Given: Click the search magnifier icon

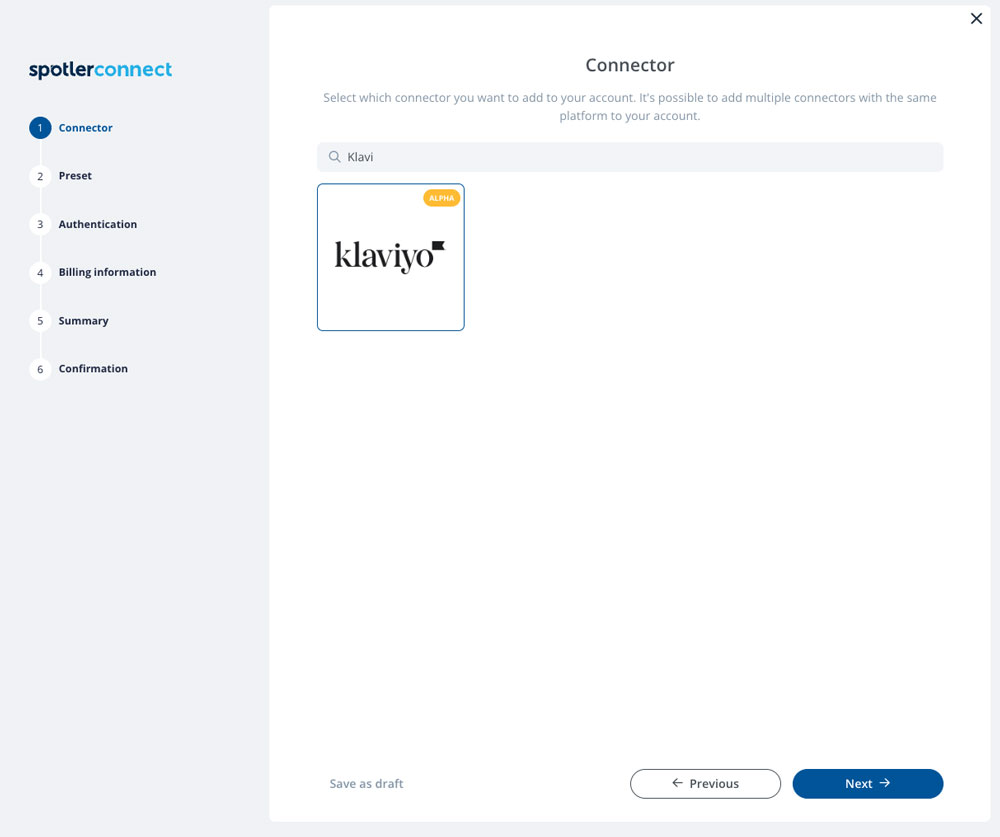Looking at the screenshot, I should tap(334, 157).
